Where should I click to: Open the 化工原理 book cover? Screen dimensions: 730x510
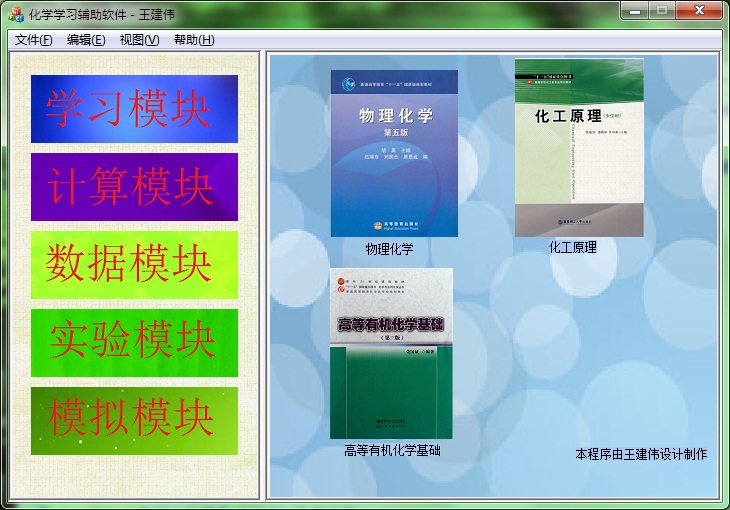click(579, 148)
